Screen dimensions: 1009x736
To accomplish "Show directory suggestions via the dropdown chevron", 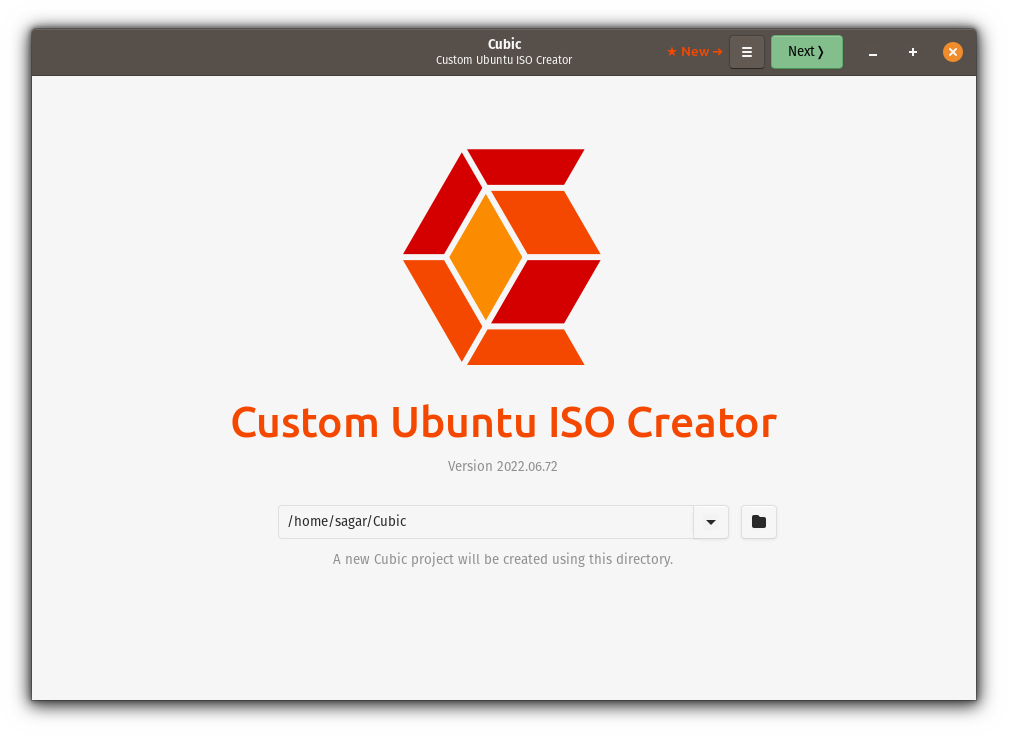I will point(710,521).
